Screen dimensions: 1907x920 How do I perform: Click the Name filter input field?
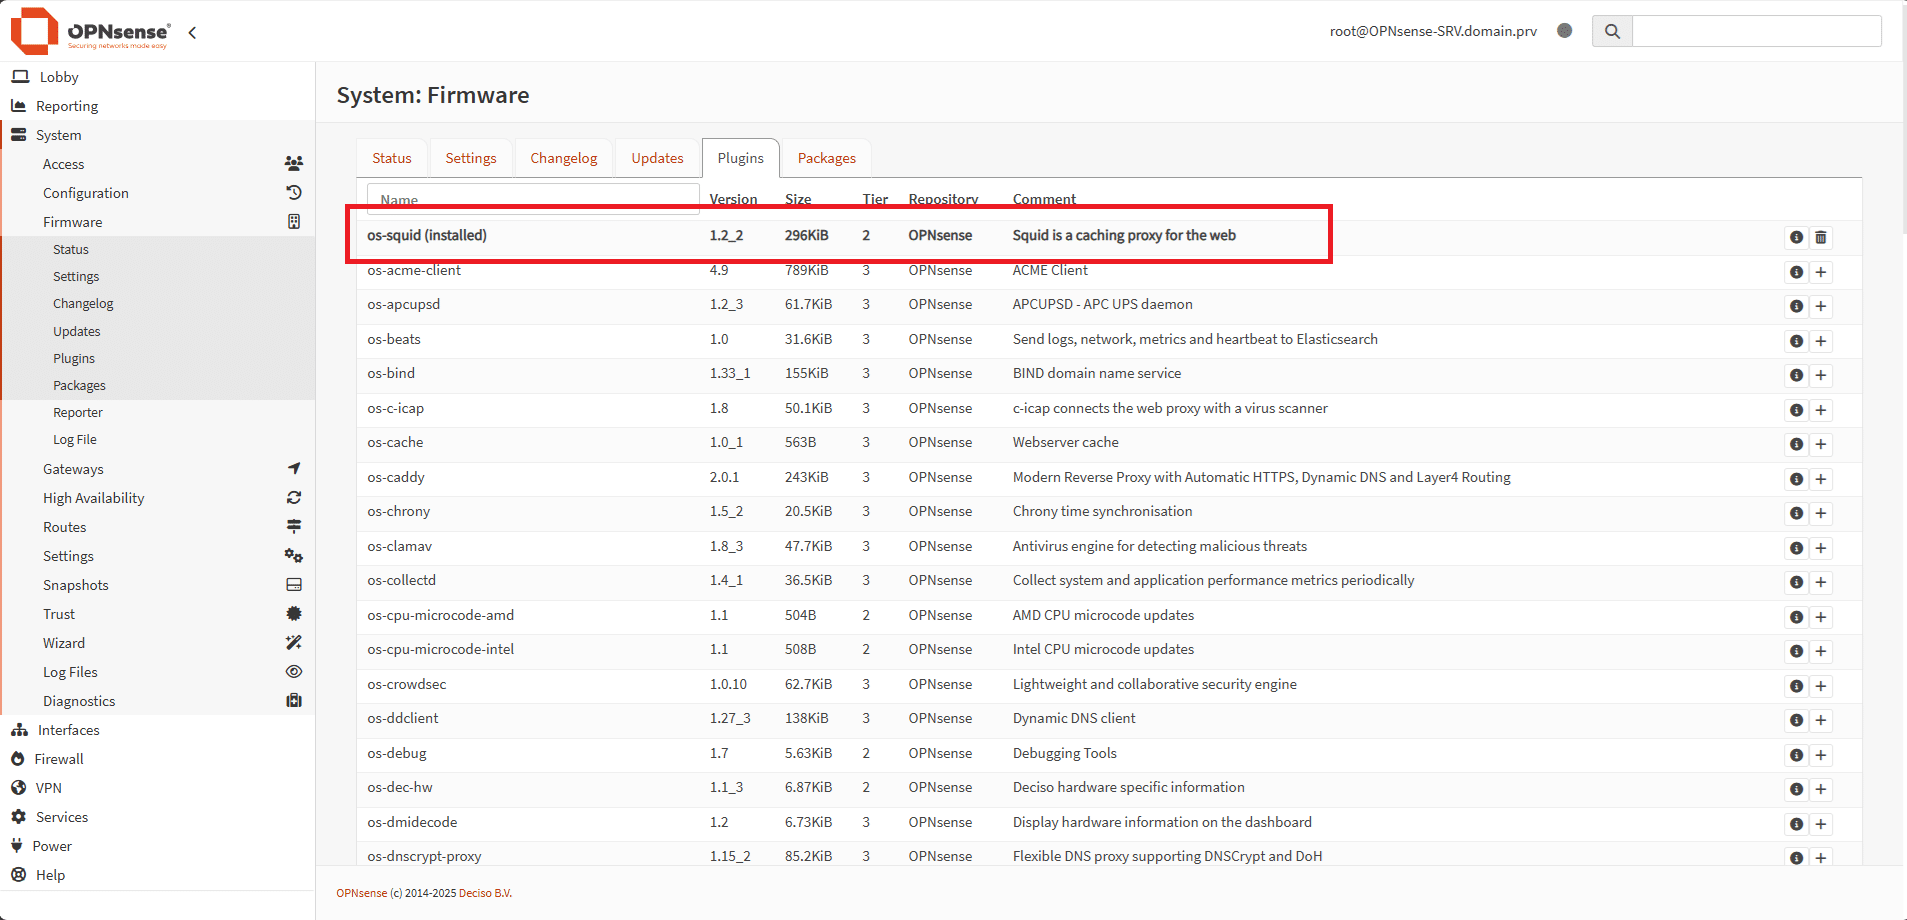533,199
